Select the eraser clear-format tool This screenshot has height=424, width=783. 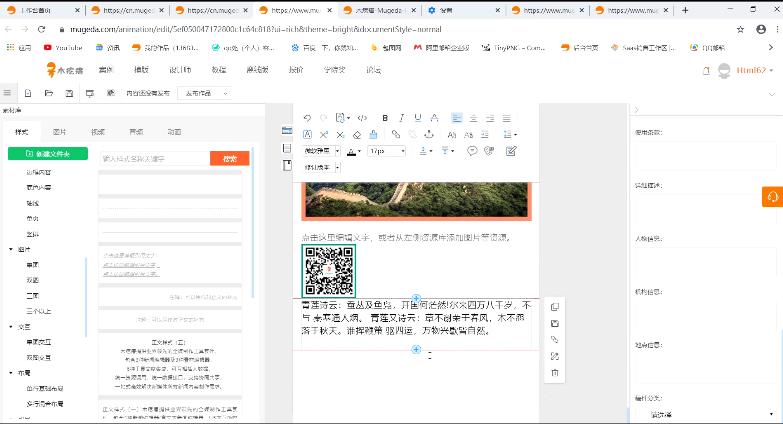tap(357, 134)
